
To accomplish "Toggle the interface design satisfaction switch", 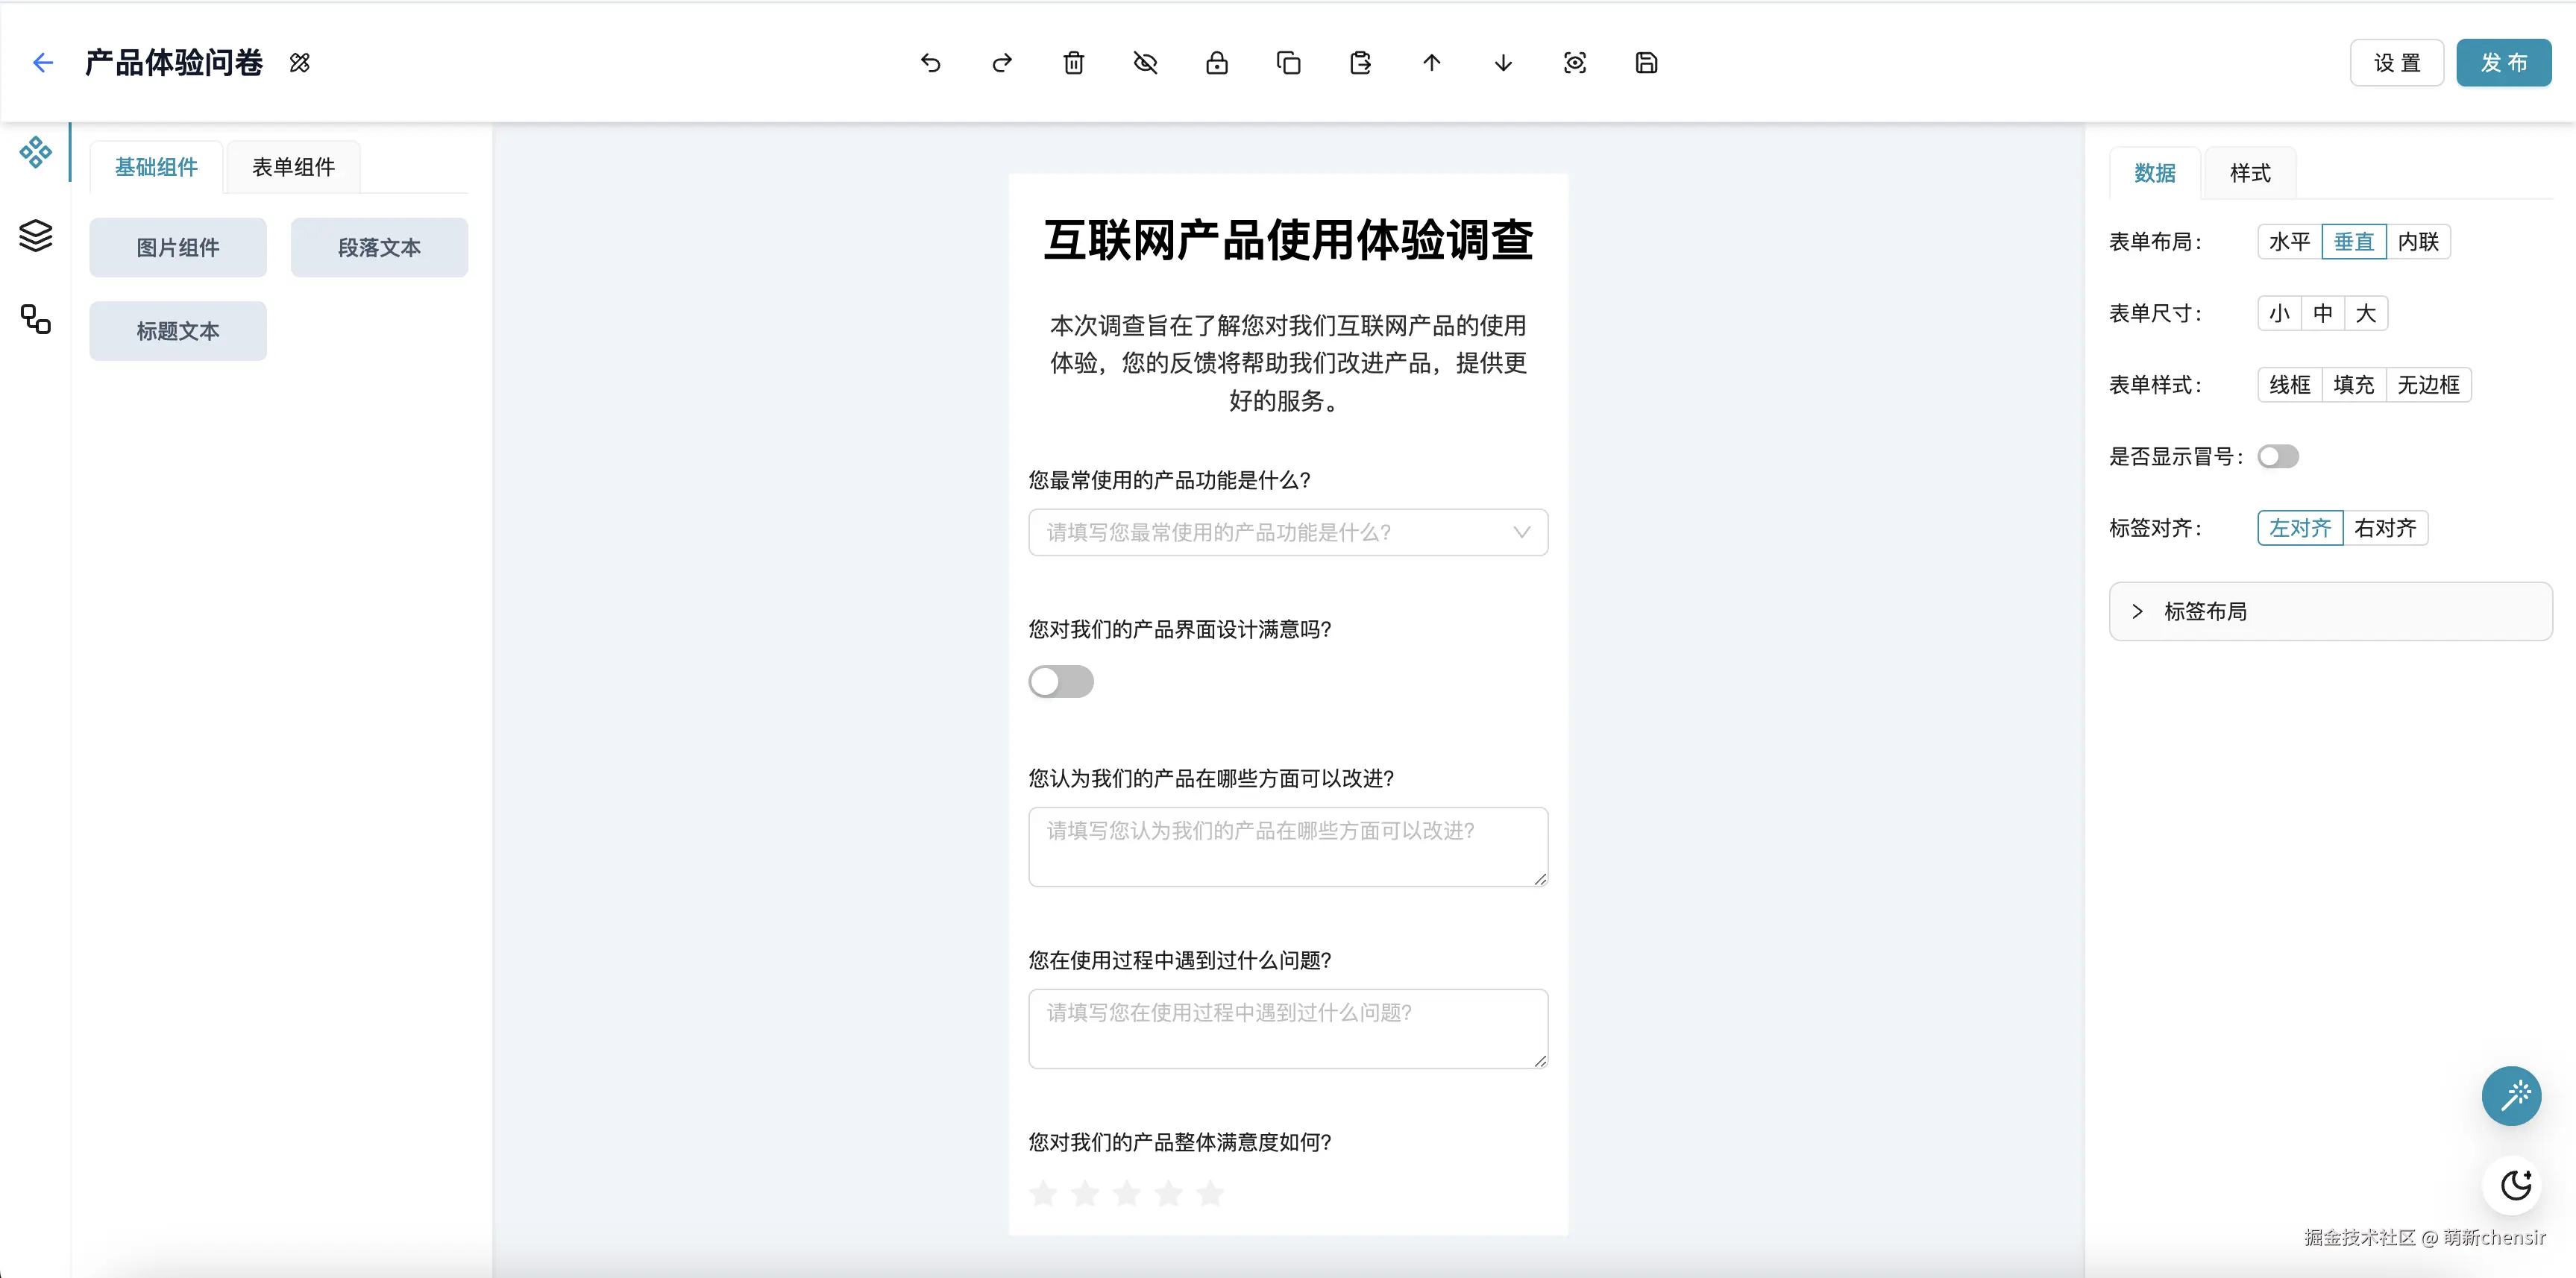I will pyautogui.click(x=1060, y=681).
